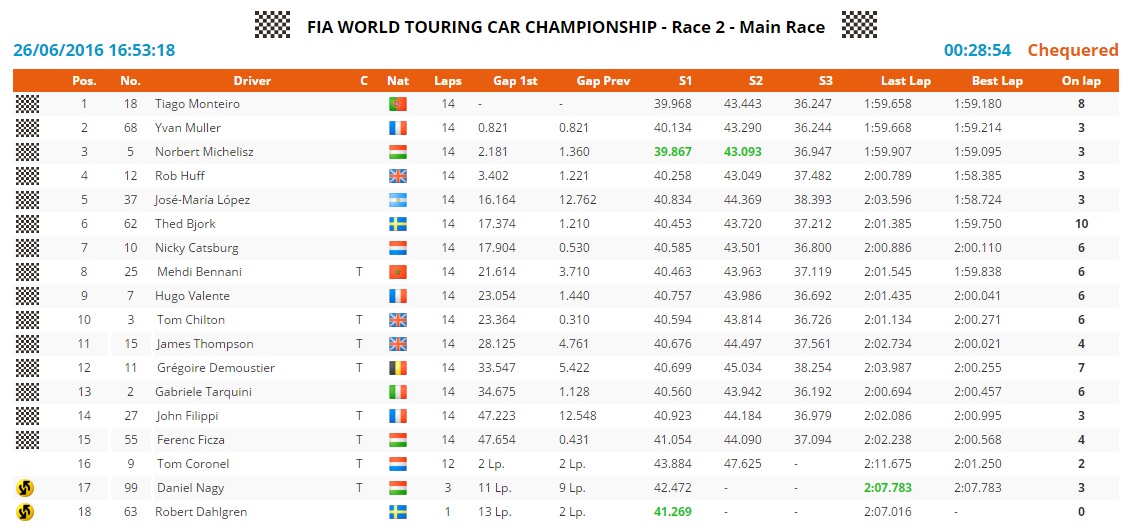
Task: Click the Last Lap column header
Action: pyautogui.click(x=905, y=81)
